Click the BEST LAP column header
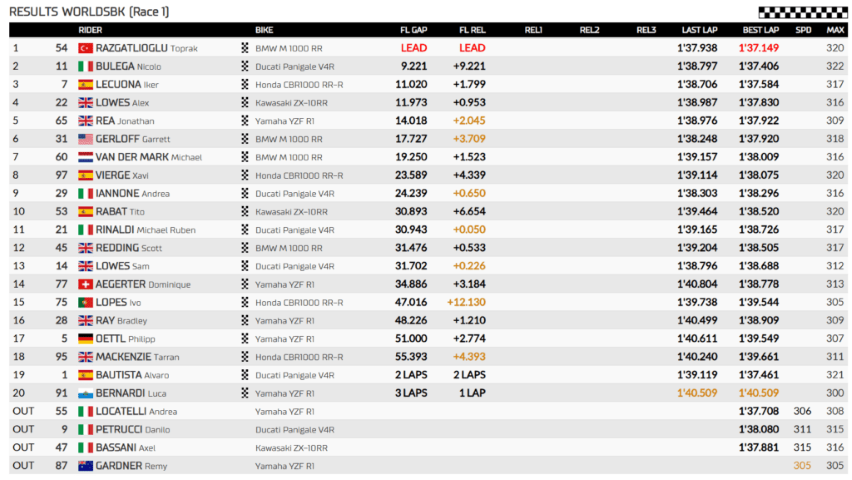 coord(761,30)
